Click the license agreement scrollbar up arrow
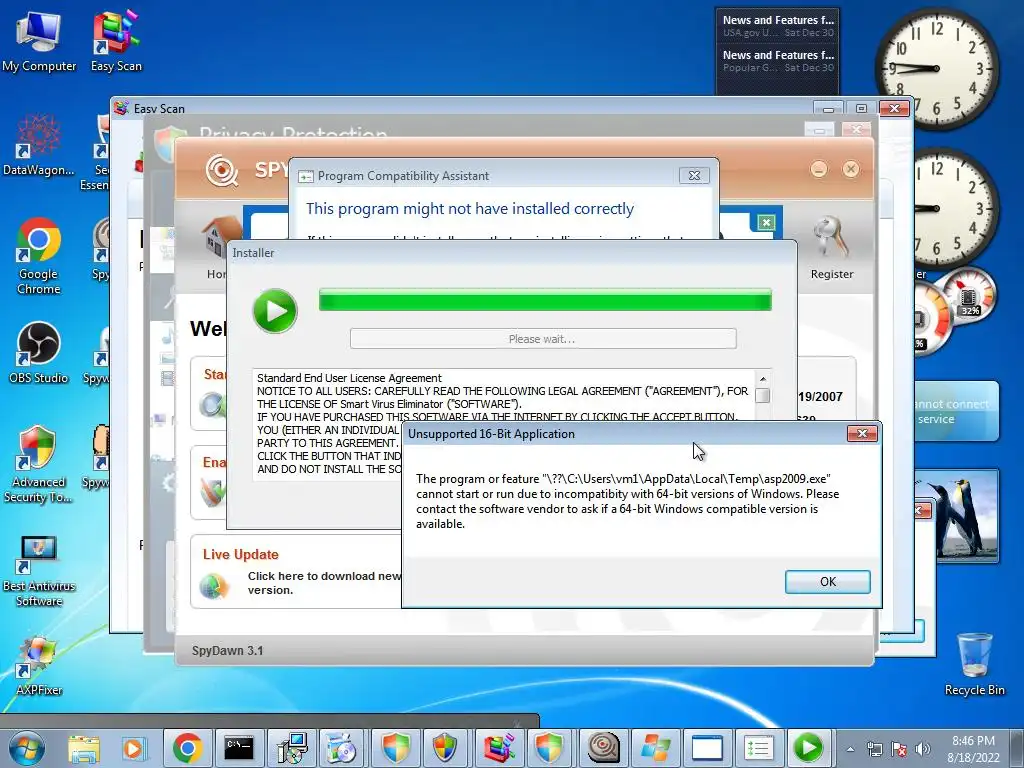This screenshot has width=1024, height=768. tap(762, 379)
